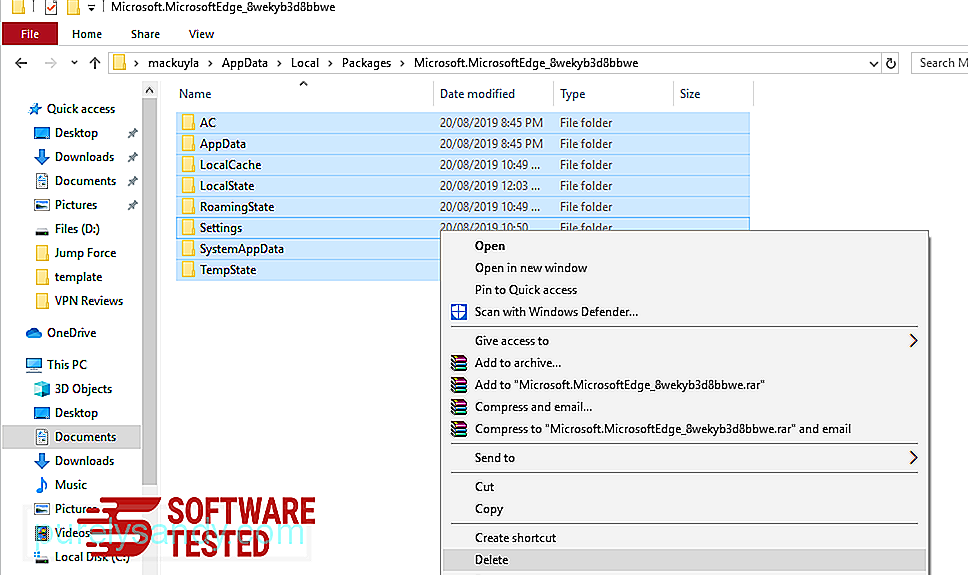Screen dimensions: 968x575
Task: Select the AppData folder icon in file list
Action: [188, 143]
